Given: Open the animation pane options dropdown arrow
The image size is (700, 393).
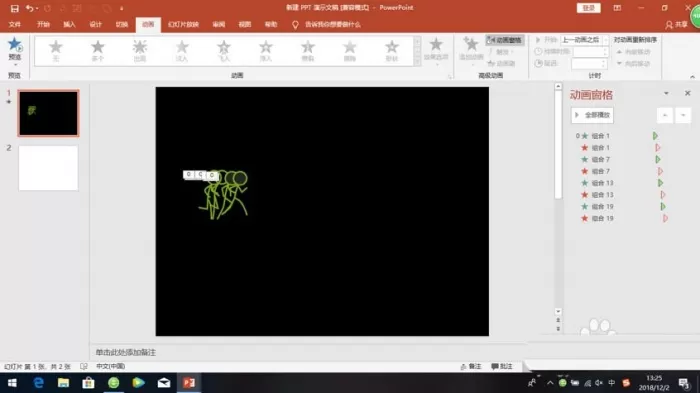Looking at the screenshot, I should pyautogui.click(x=666, y=93).
